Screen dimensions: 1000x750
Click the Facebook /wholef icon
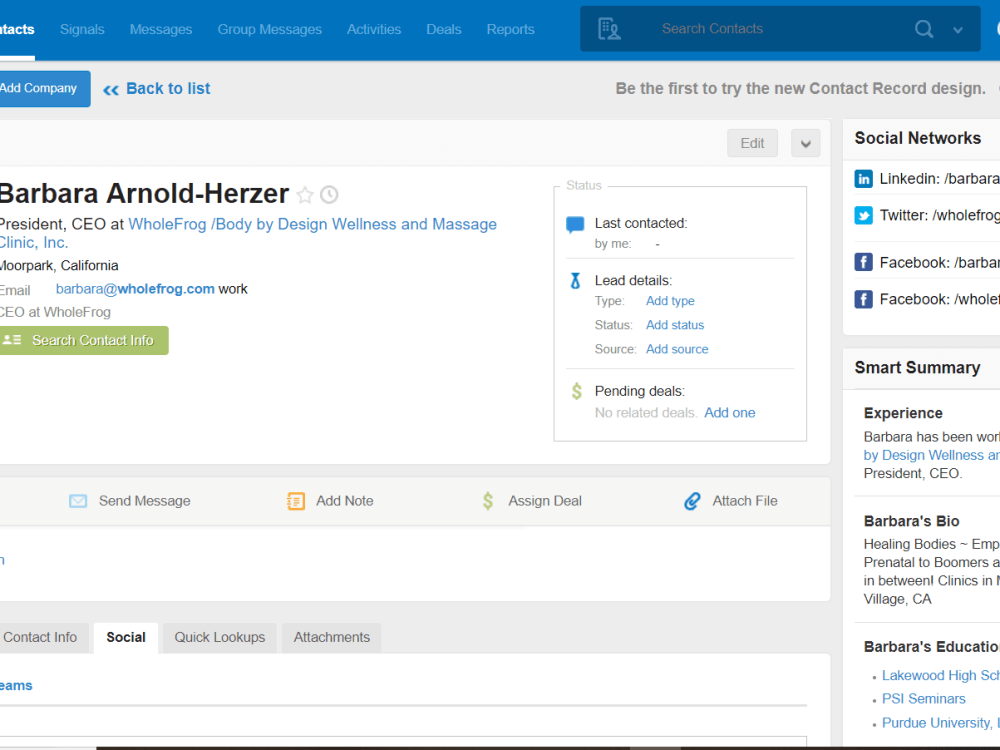(x=864, y=300)
